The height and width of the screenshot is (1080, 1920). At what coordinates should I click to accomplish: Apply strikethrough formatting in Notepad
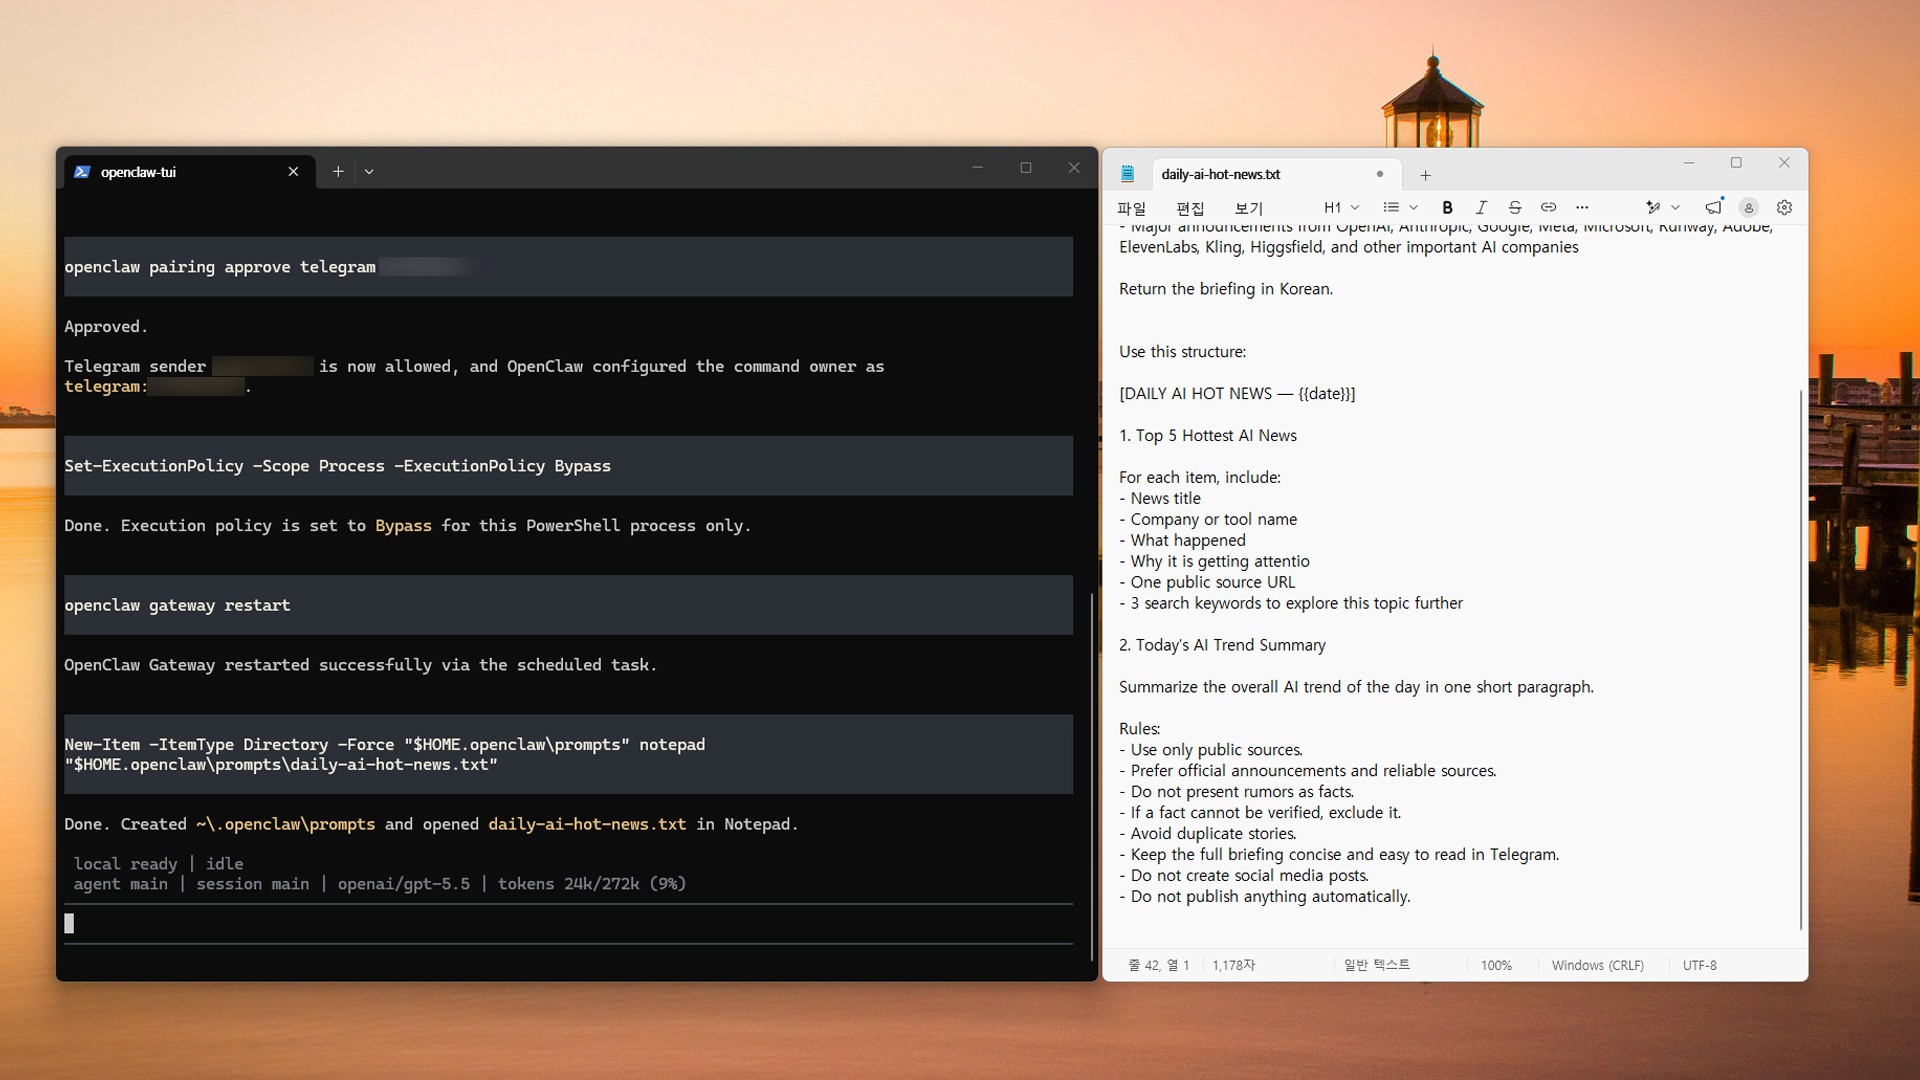1515,207
